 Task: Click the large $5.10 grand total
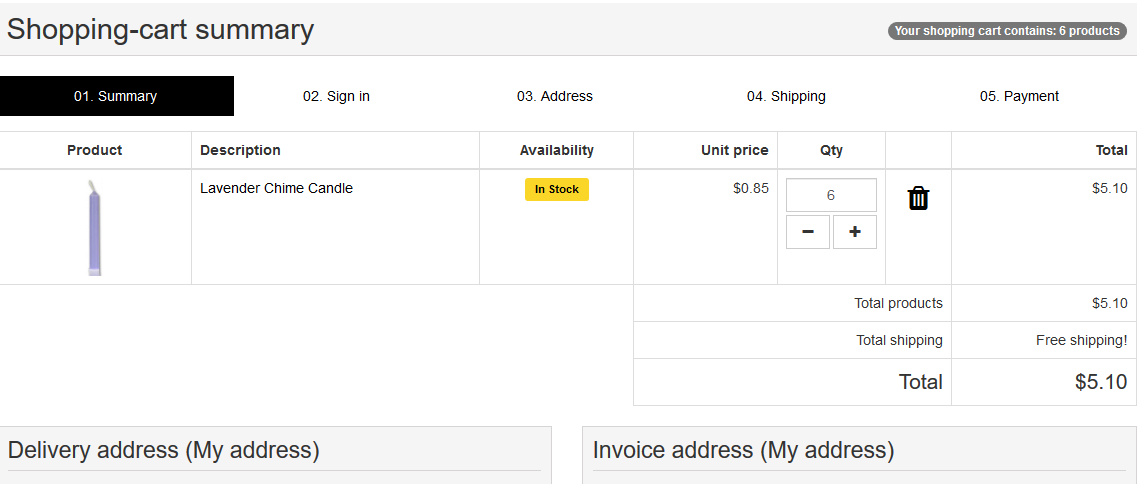[x=1100, y=382]
